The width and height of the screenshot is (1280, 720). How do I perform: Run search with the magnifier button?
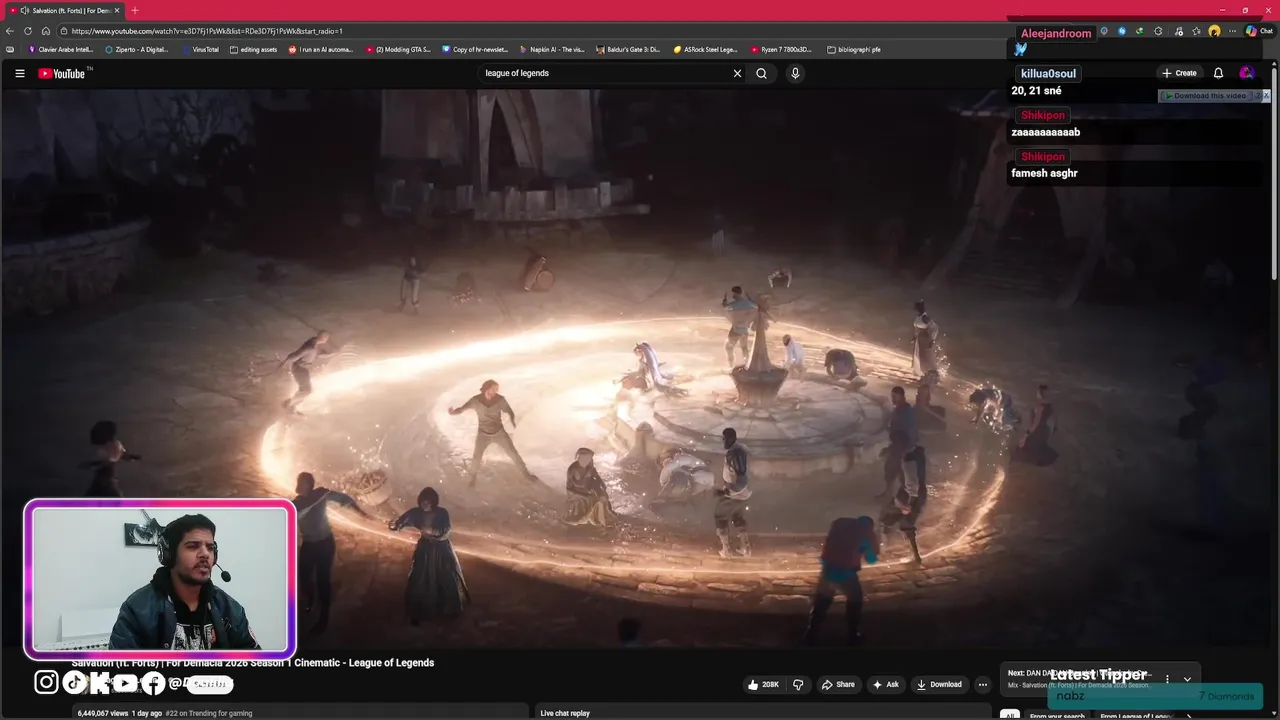click(x=761, y=73)
